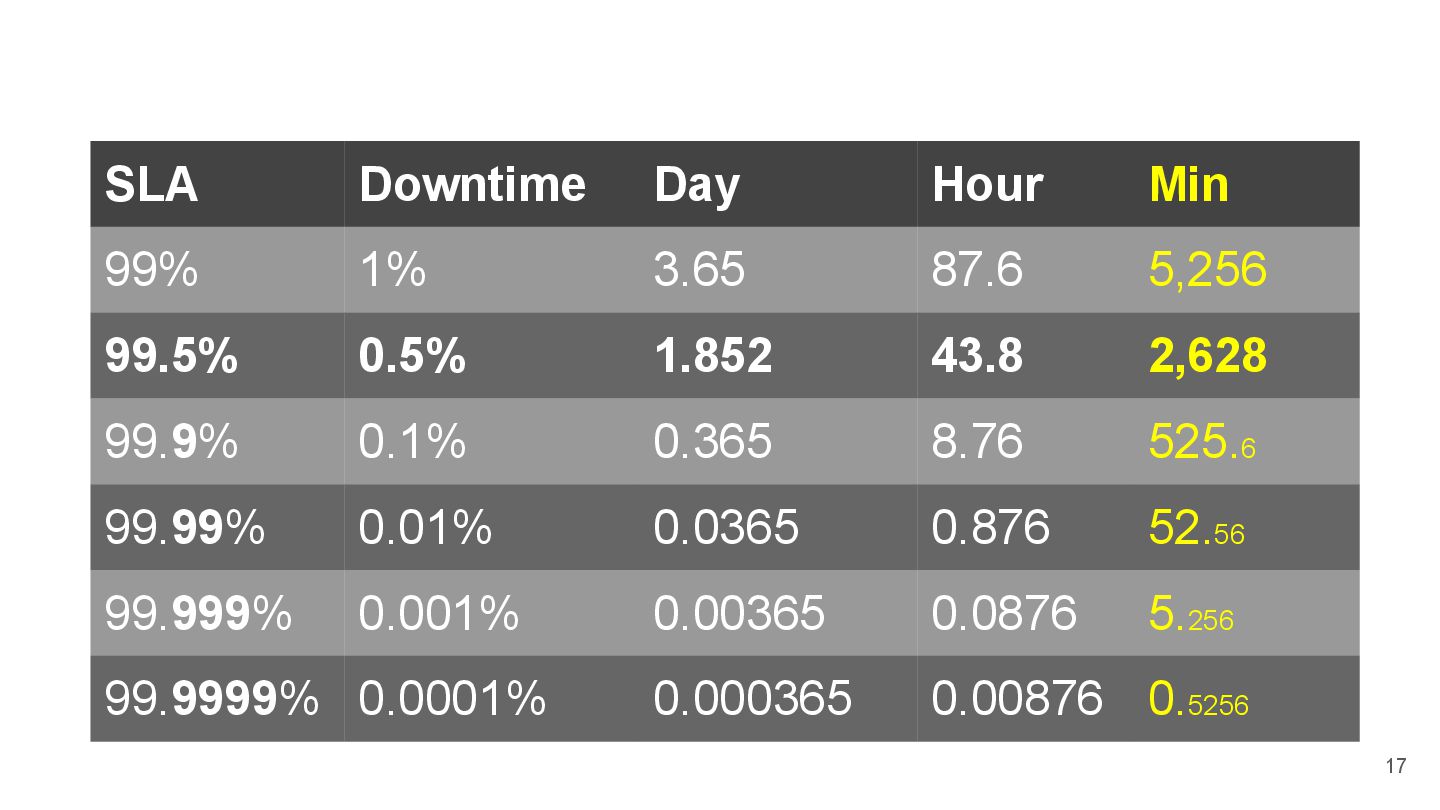Screen dimensions: 1440x810
Task: Click the 1.852 day value
Action: [713, 356]
